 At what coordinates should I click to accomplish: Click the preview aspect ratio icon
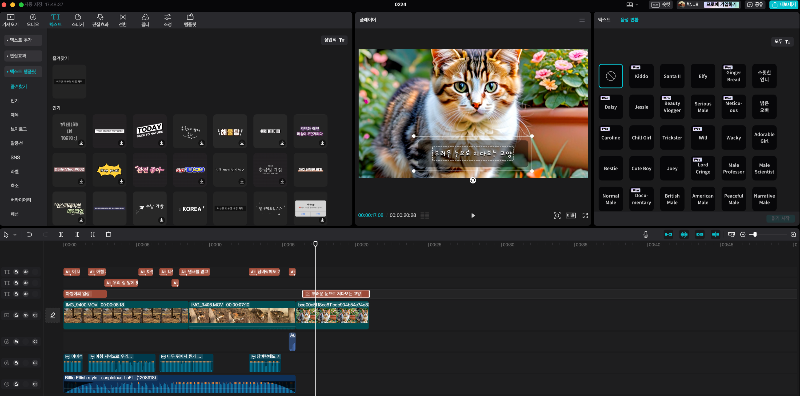[571, 215]
